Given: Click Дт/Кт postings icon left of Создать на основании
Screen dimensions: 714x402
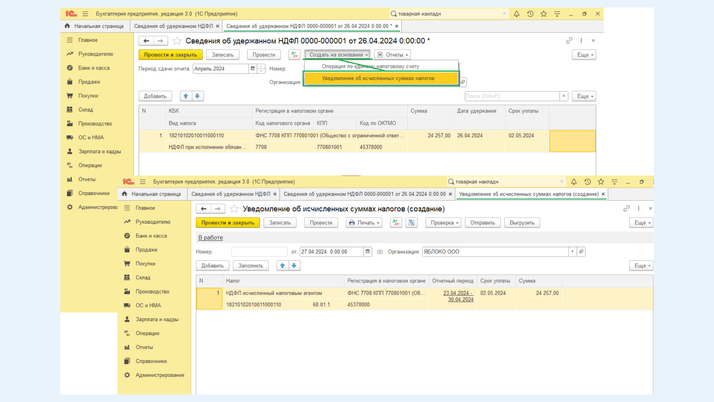Looking at the screenshot, I should point(294,55).
